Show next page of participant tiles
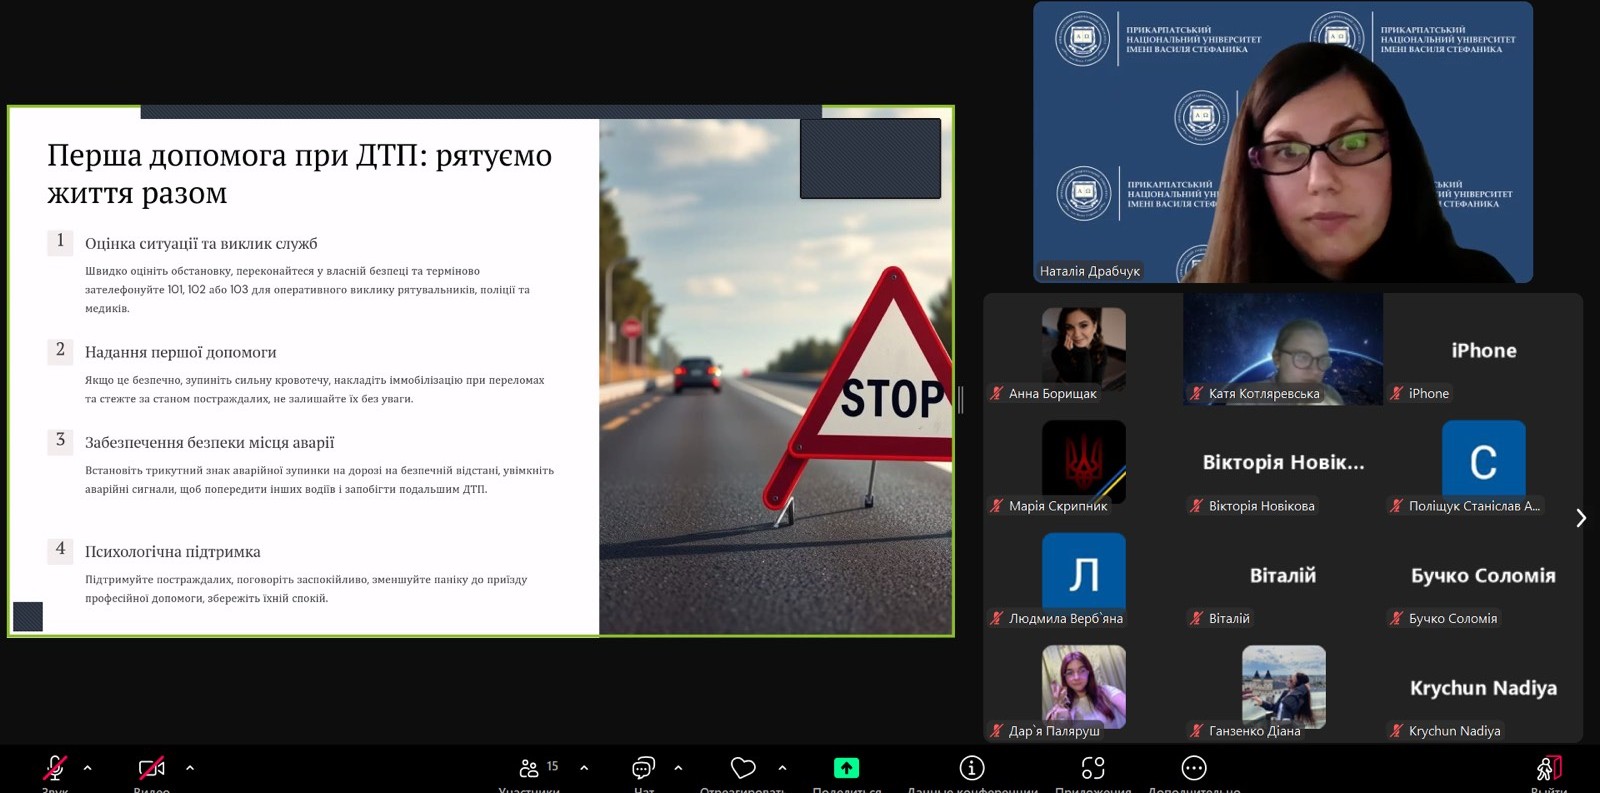This screenshot has height=793, width=1600. (x=1581, y=518)
